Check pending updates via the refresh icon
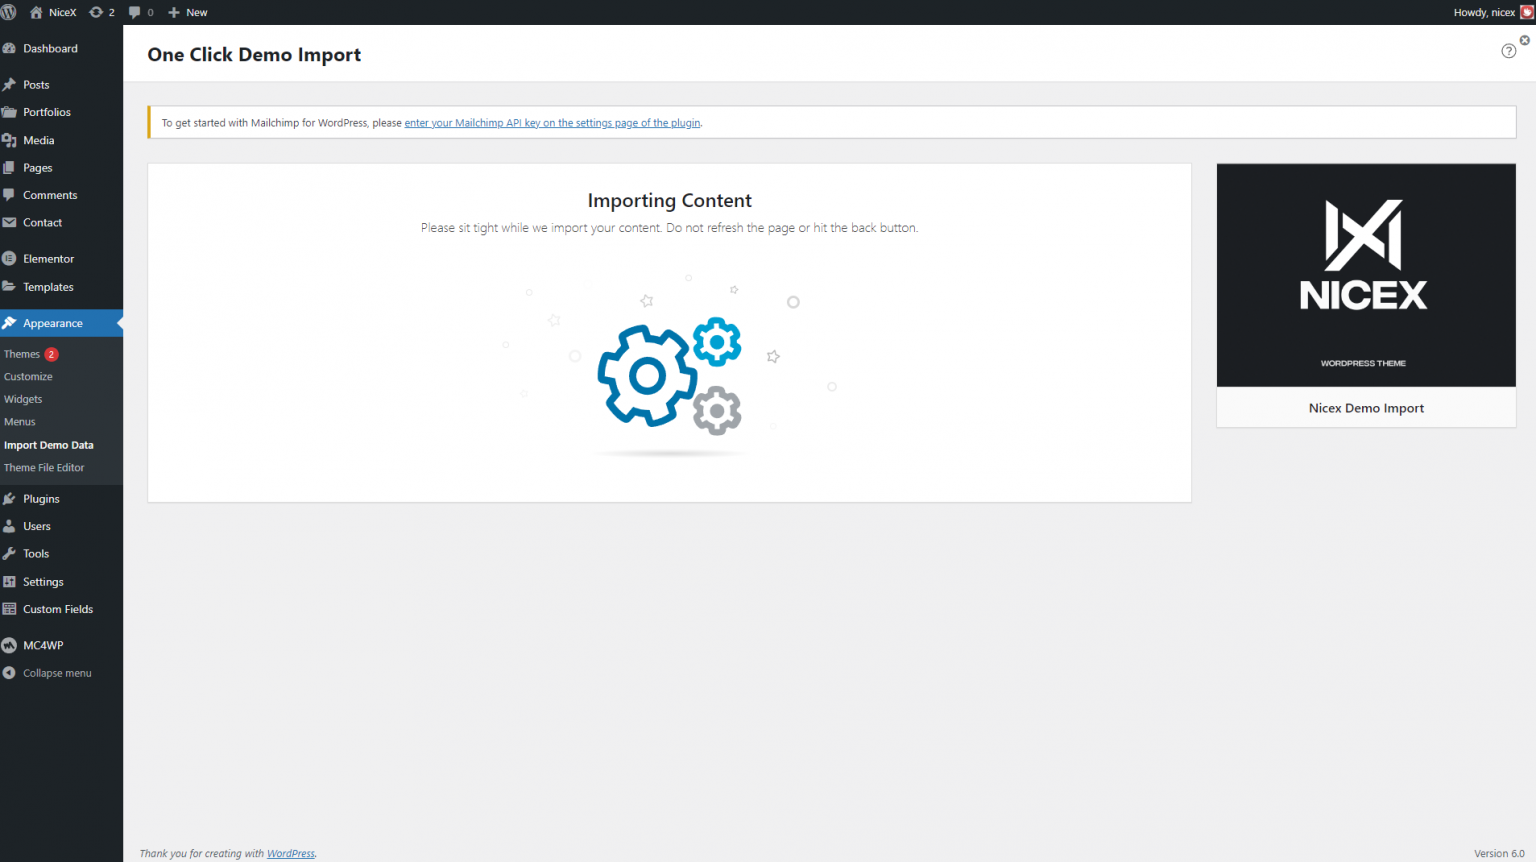1536x862 pixels. (x=95, y=12)
